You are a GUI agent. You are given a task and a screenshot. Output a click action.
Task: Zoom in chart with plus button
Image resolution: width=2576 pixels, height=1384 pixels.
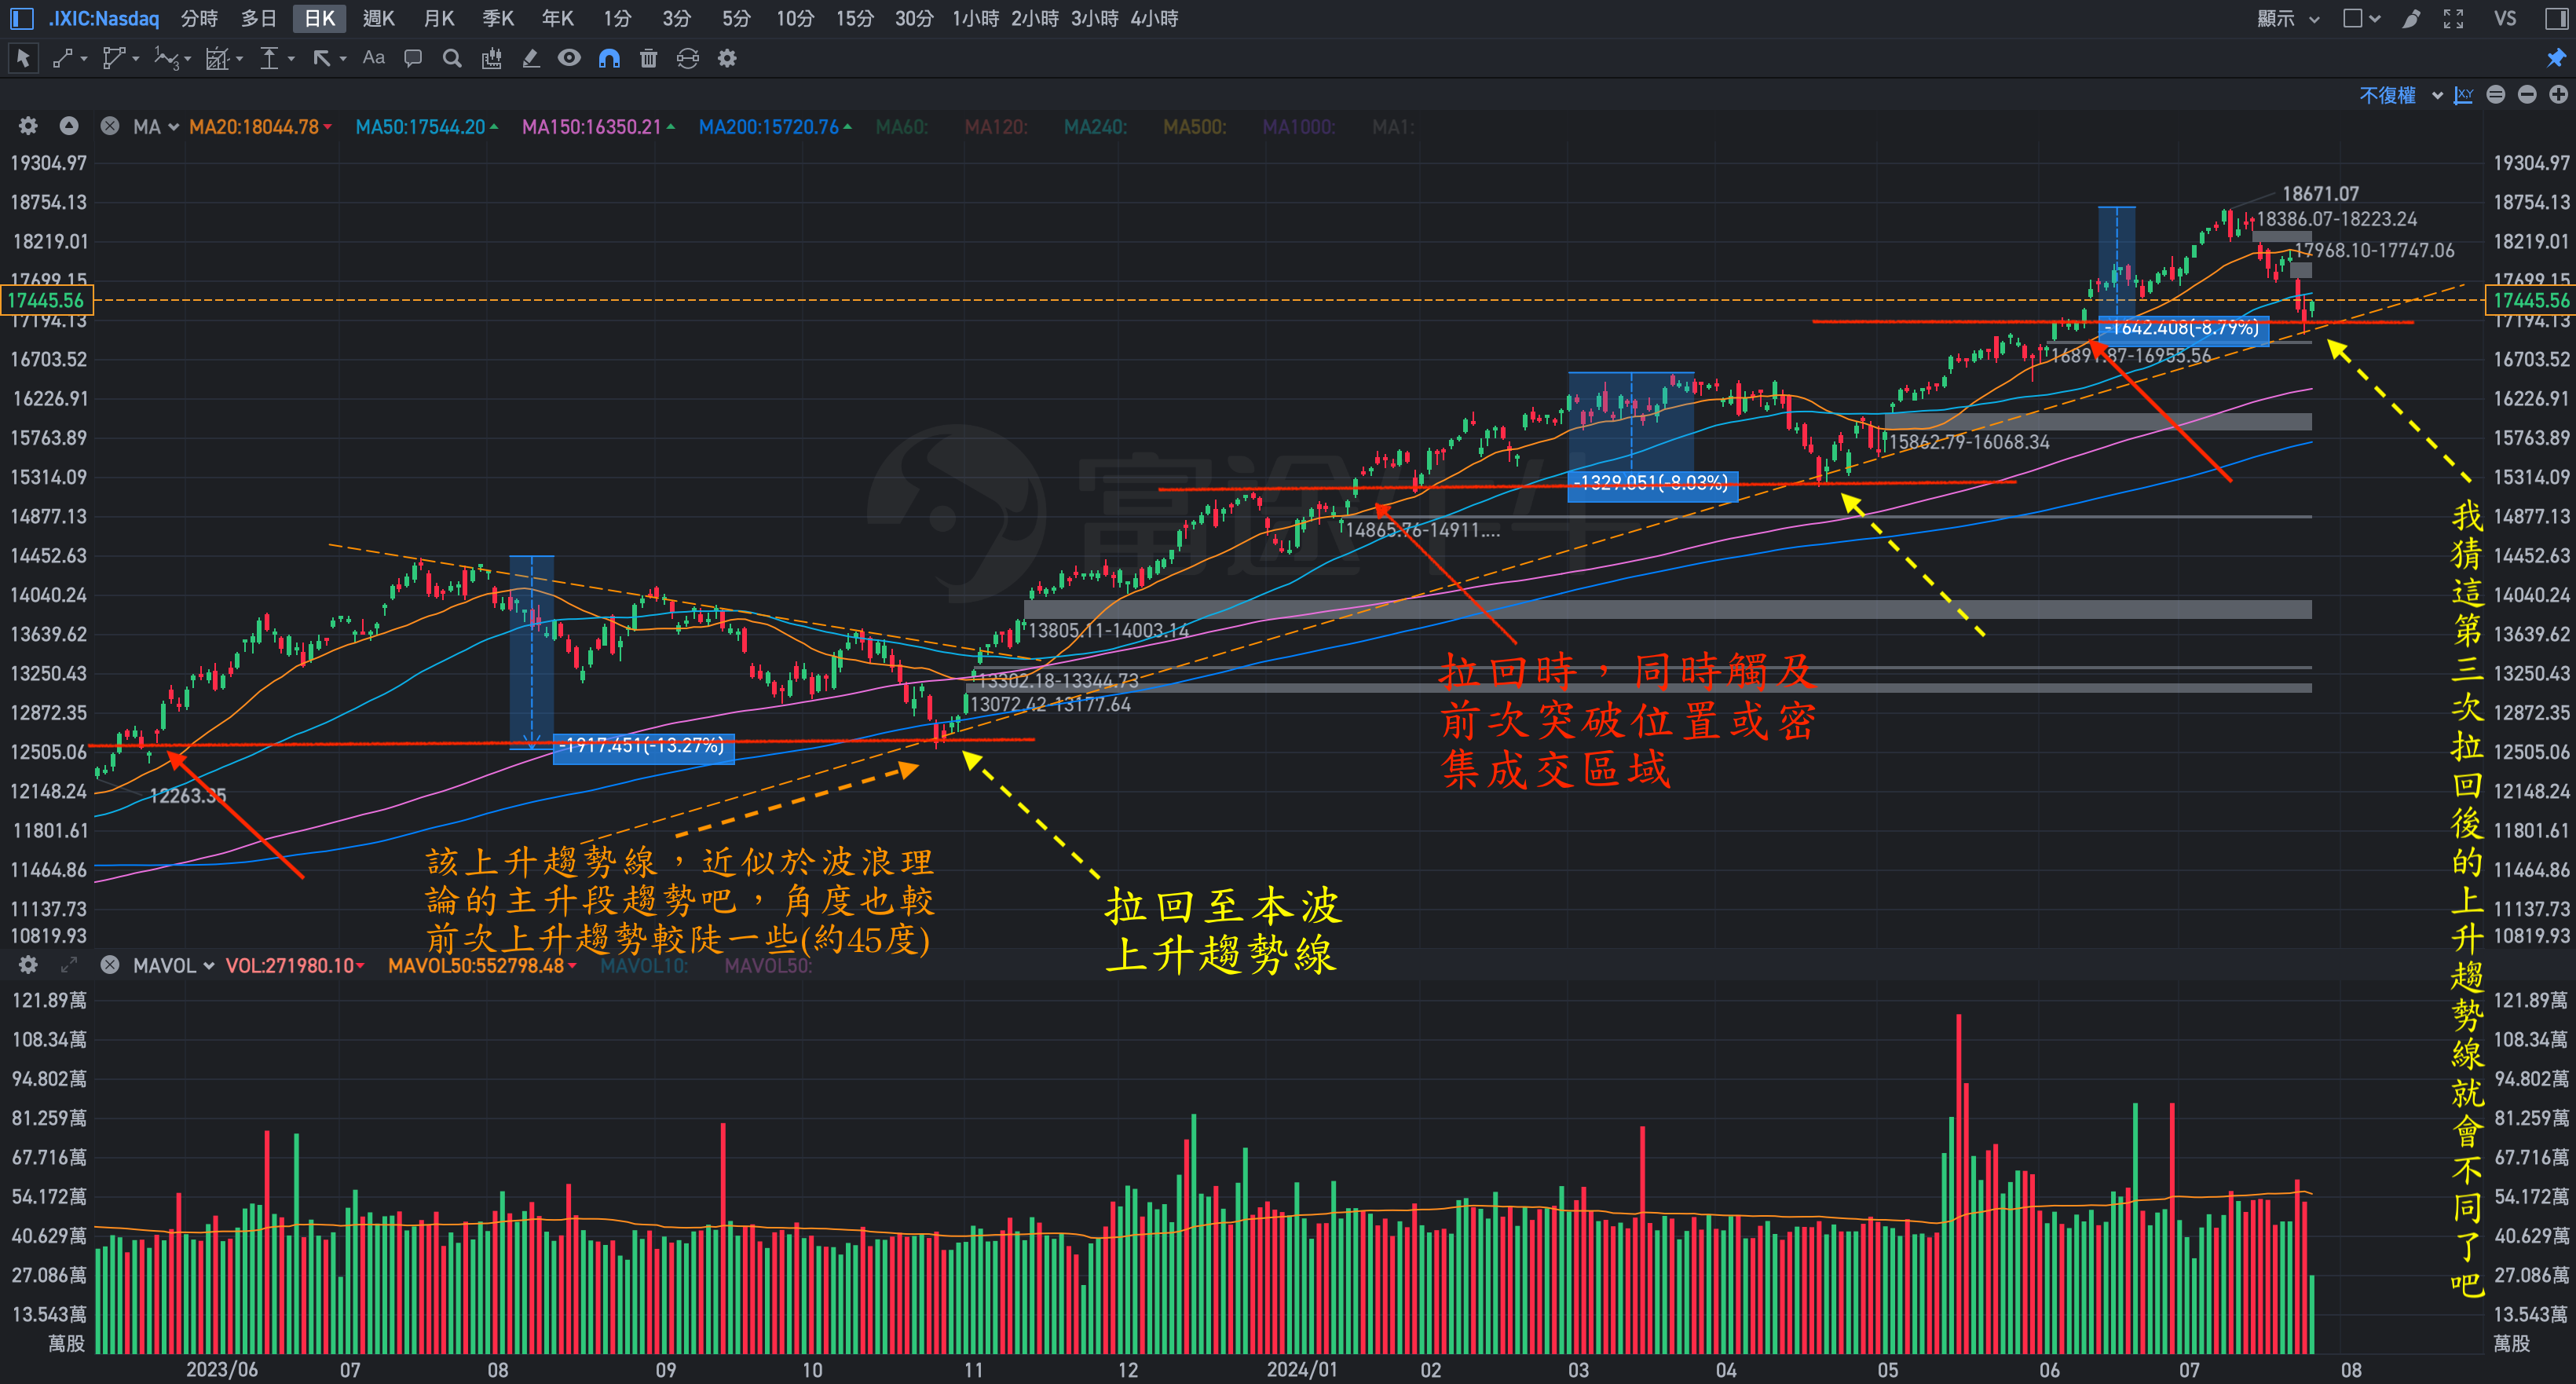2558,95
